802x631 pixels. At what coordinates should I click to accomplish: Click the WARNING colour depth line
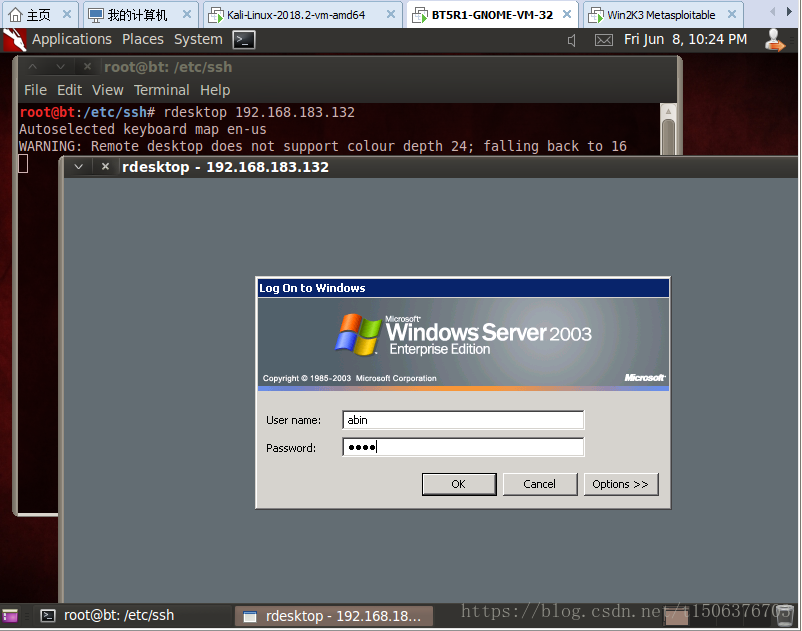coord(323,146)
